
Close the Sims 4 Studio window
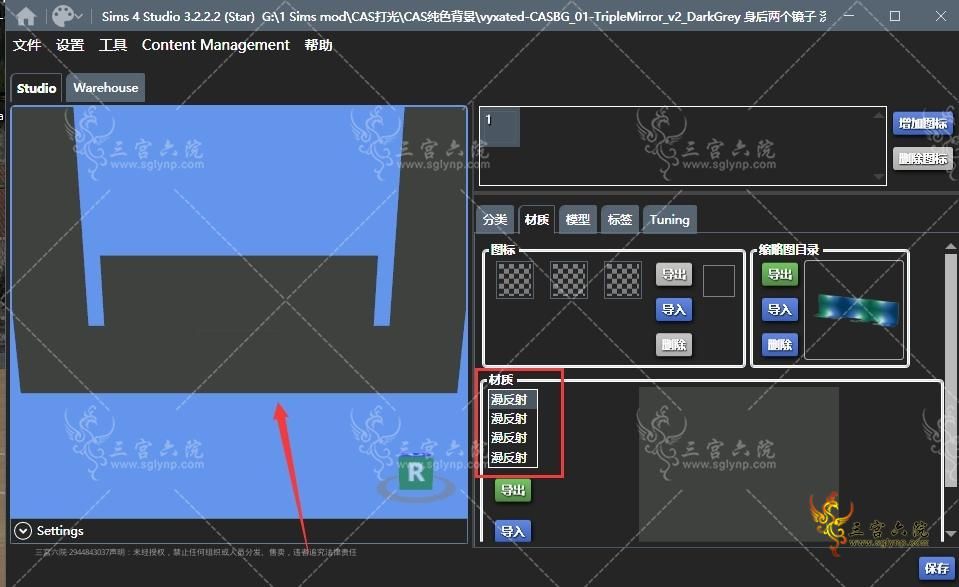[941, 16]
